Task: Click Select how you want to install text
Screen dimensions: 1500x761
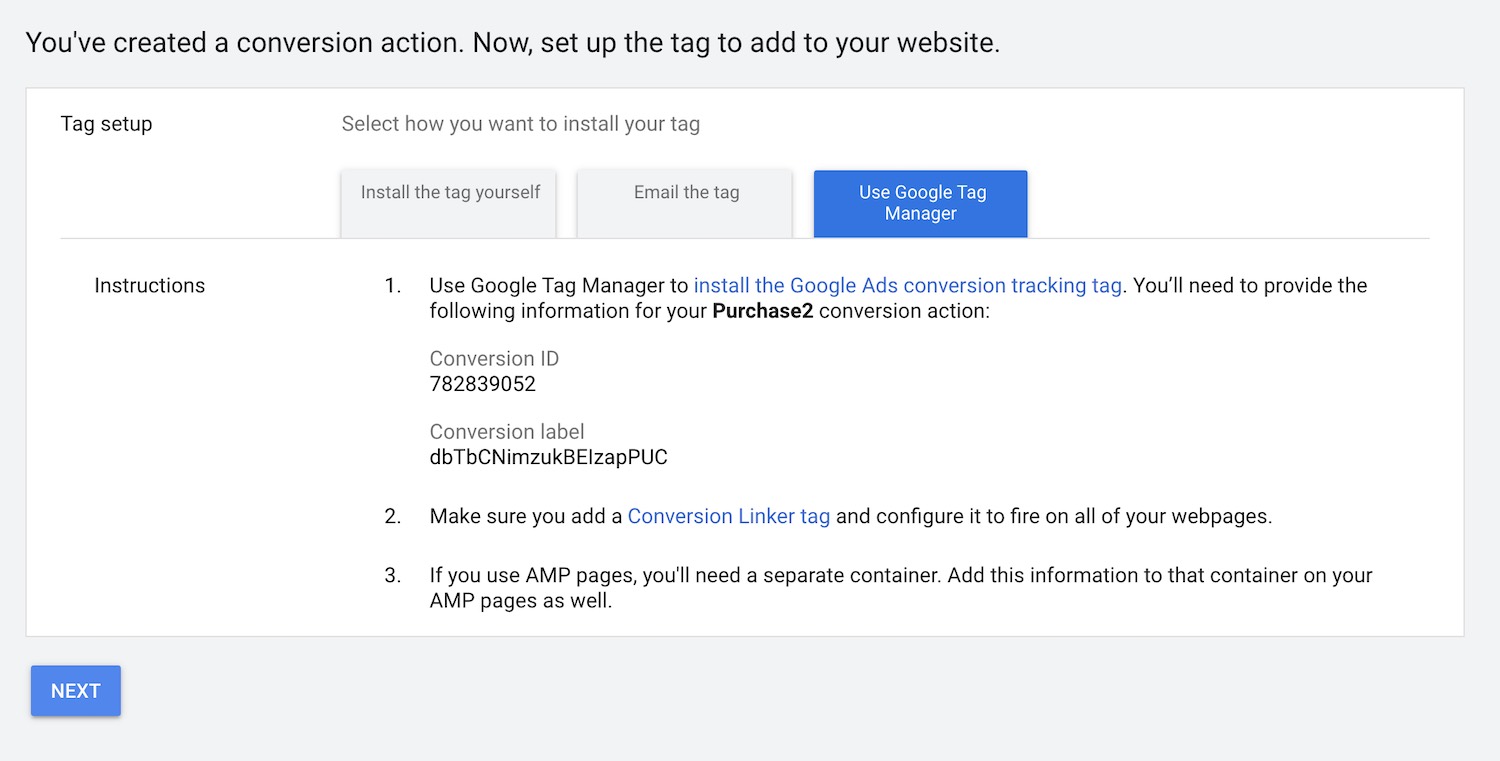Action: tap(521, 124)
